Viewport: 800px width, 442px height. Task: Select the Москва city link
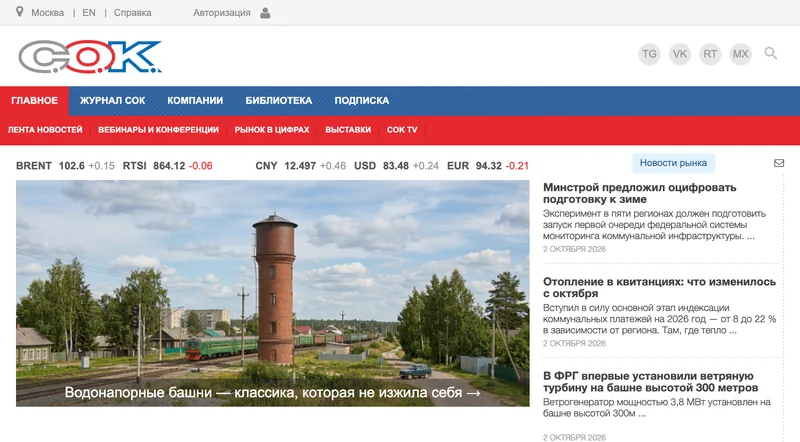[x=47, y=13]
